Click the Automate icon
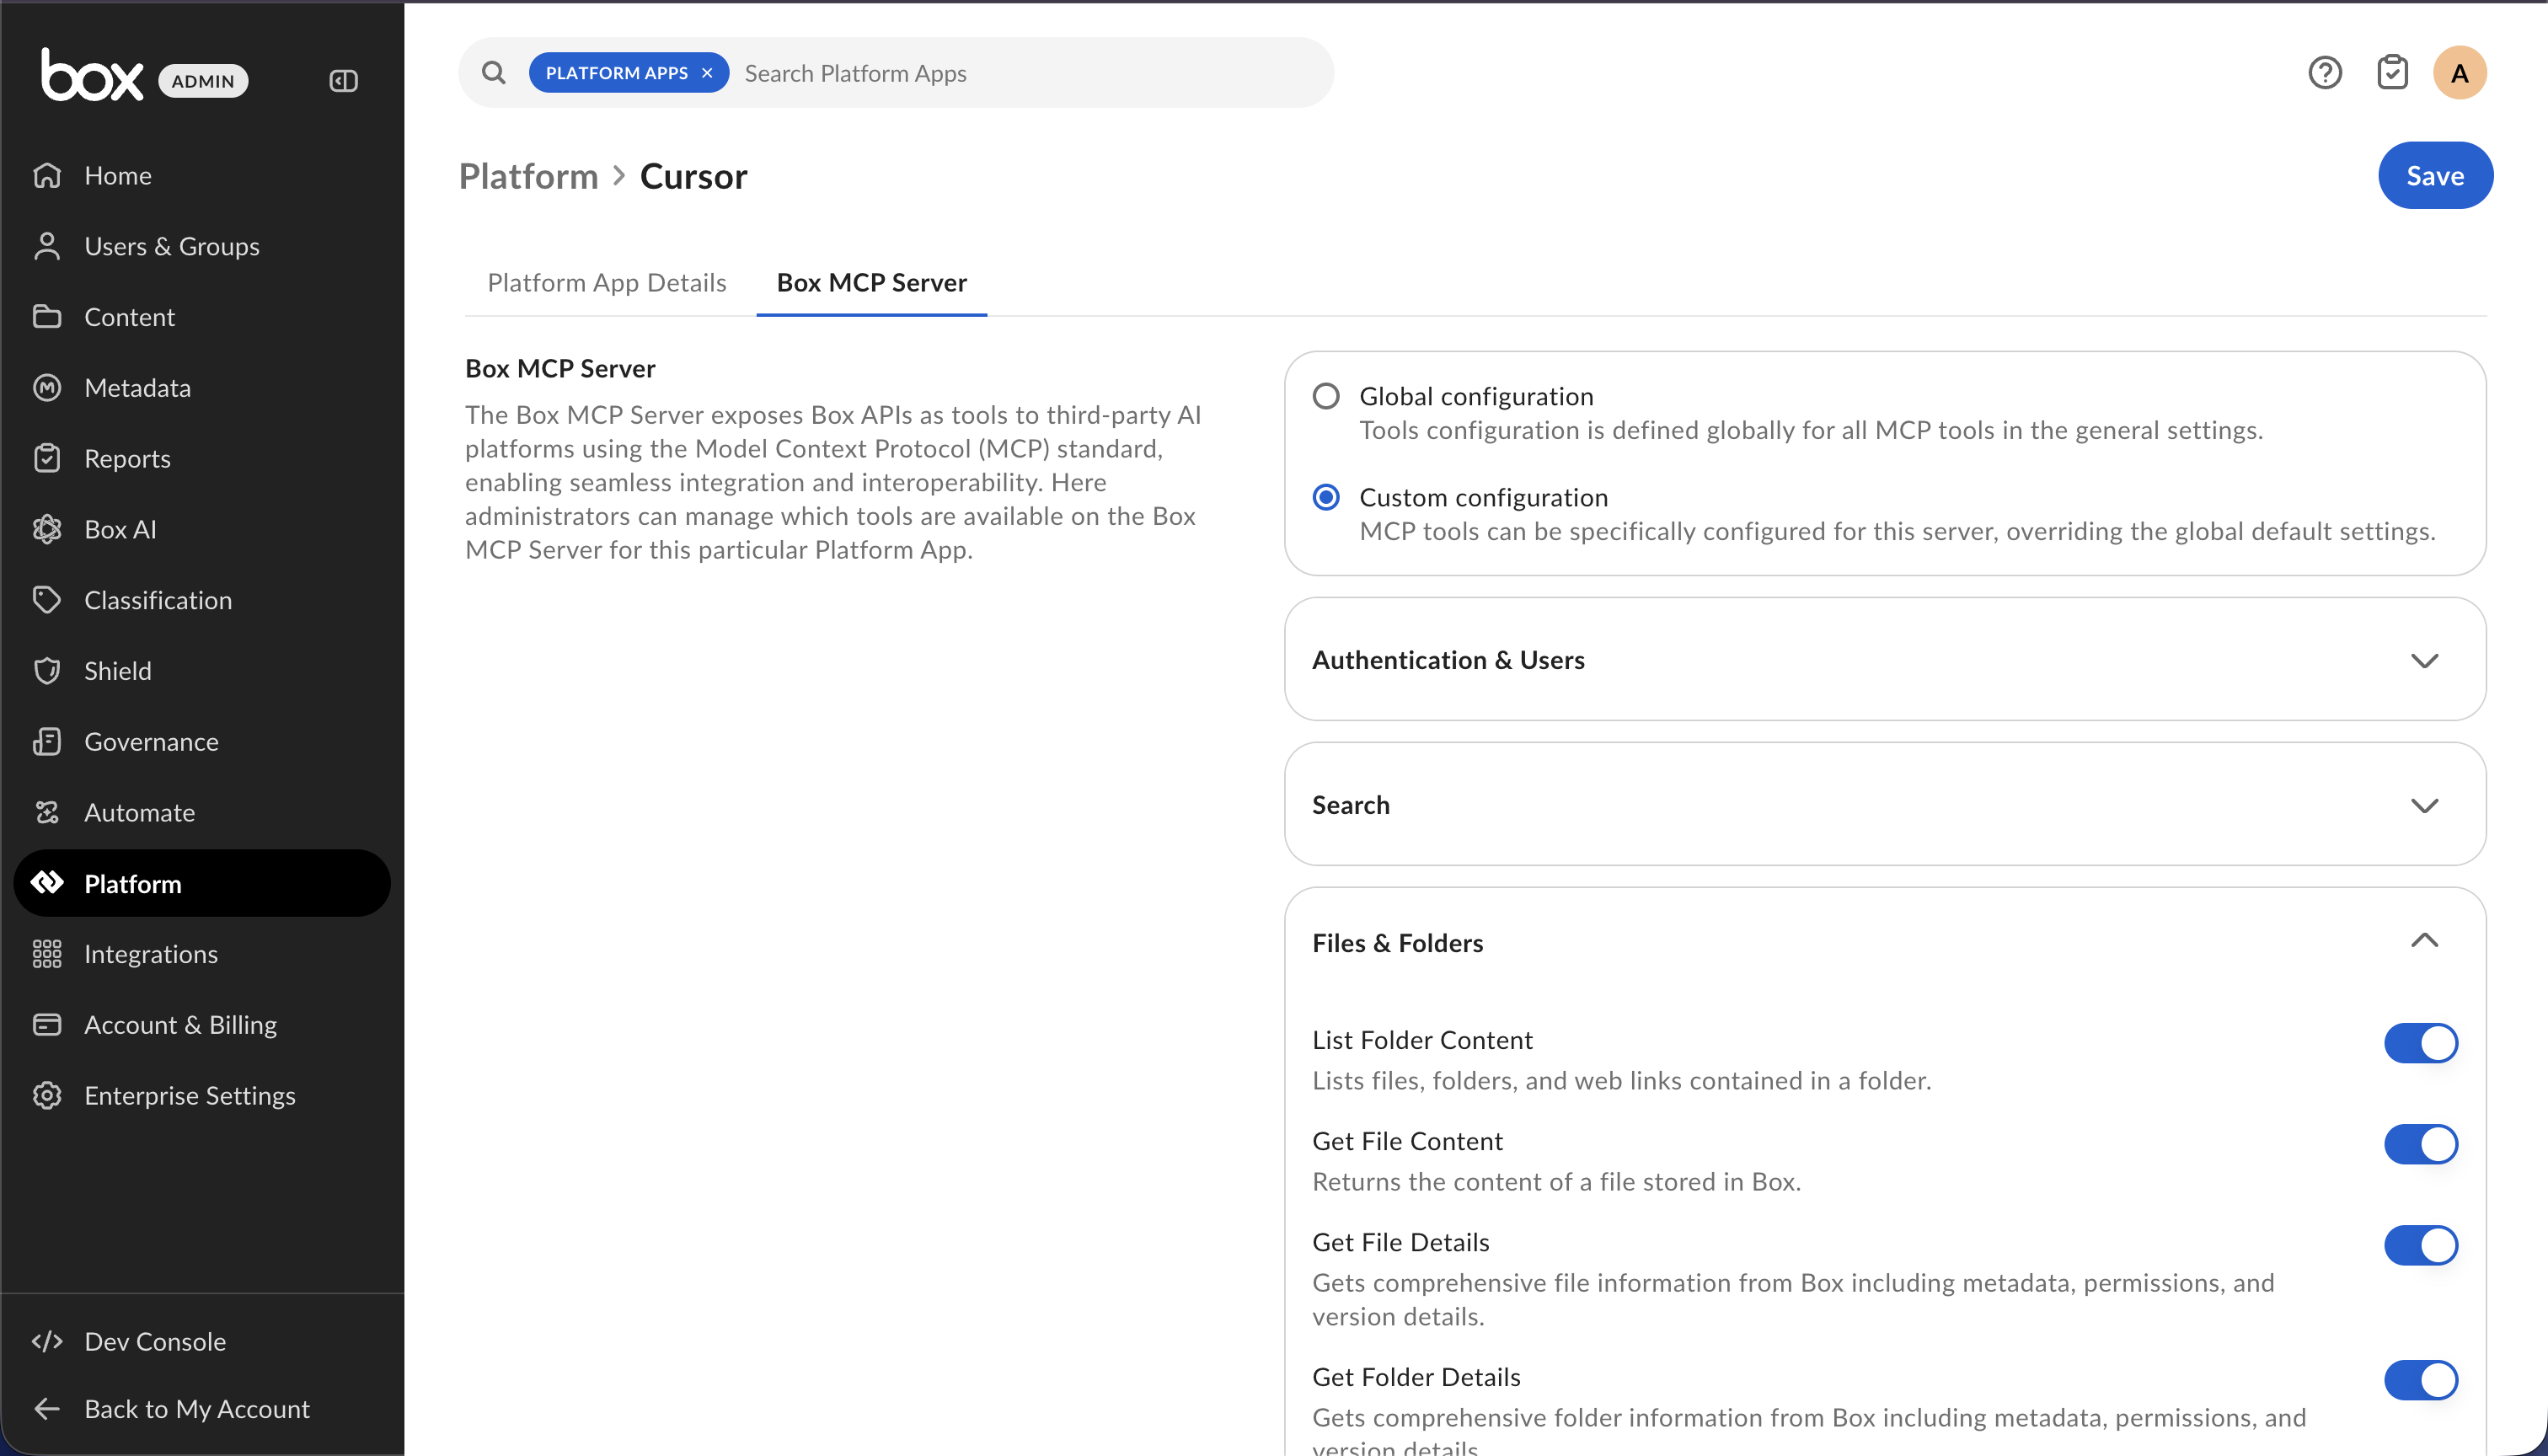The image size is (2548, 1456). (x=47, y=812)
